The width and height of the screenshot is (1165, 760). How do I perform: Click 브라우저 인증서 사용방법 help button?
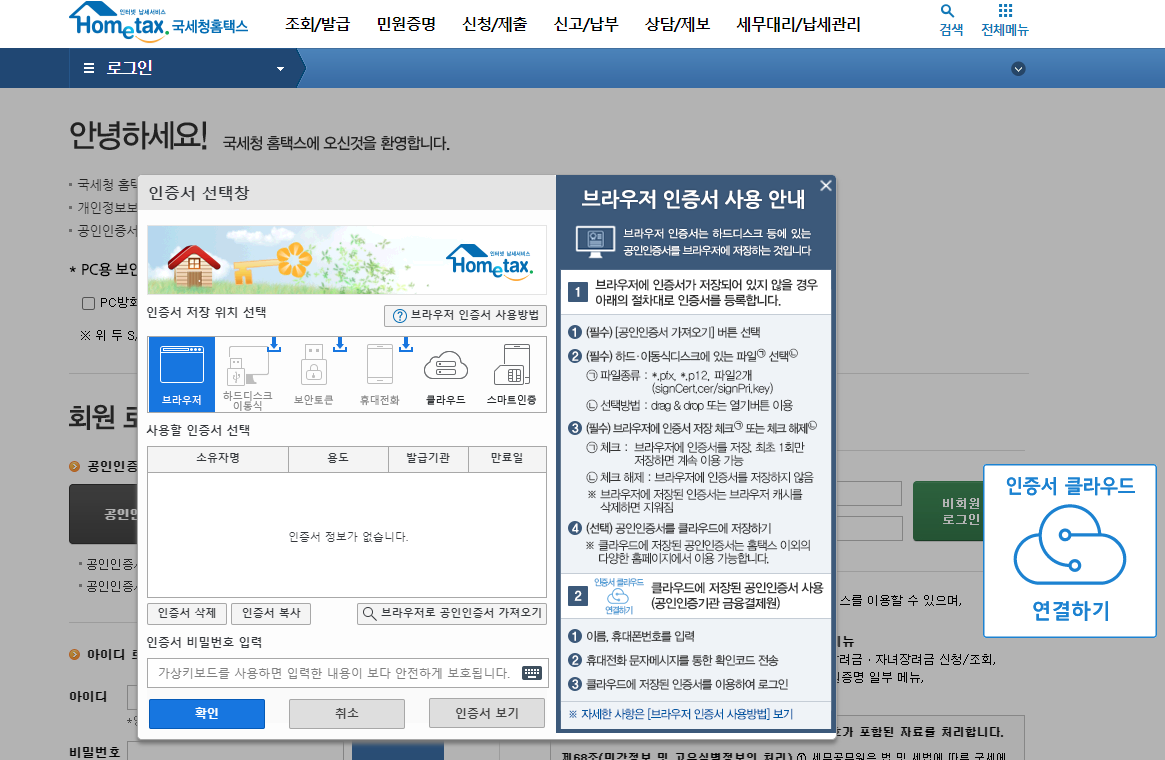pos(465,315)
